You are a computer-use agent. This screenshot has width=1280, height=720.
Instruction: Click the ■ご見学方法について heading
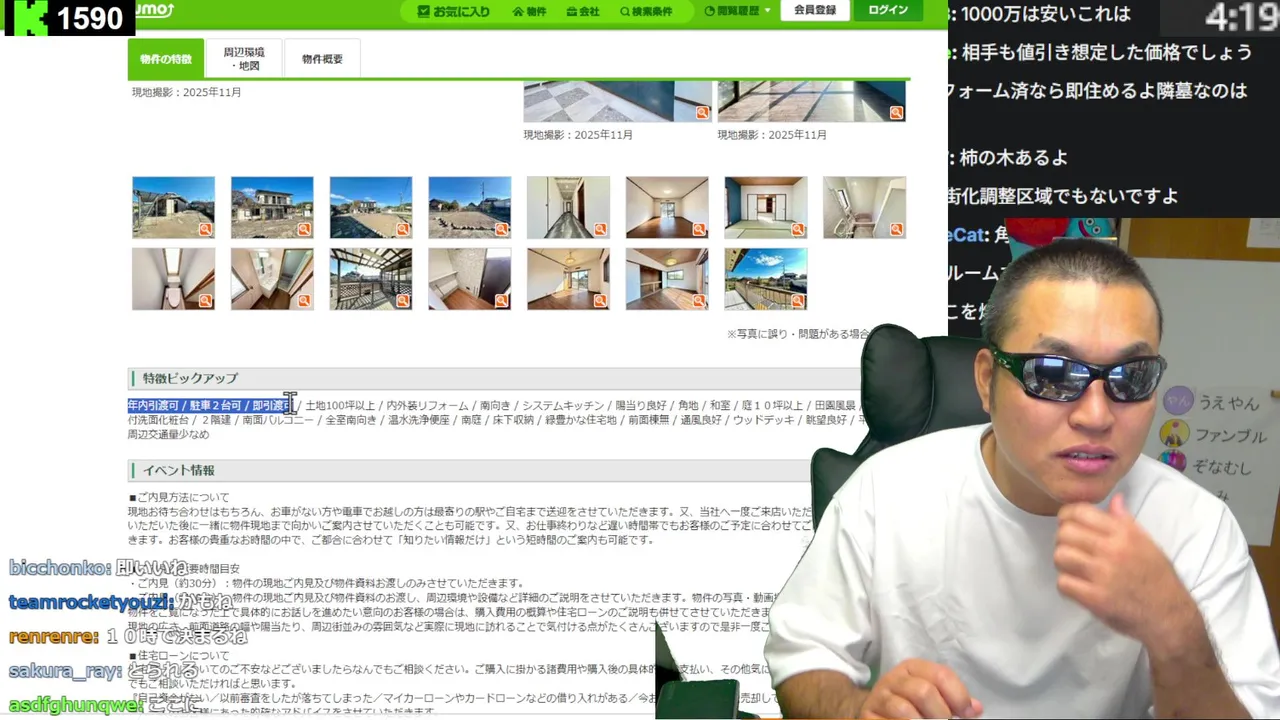[179, 497]
